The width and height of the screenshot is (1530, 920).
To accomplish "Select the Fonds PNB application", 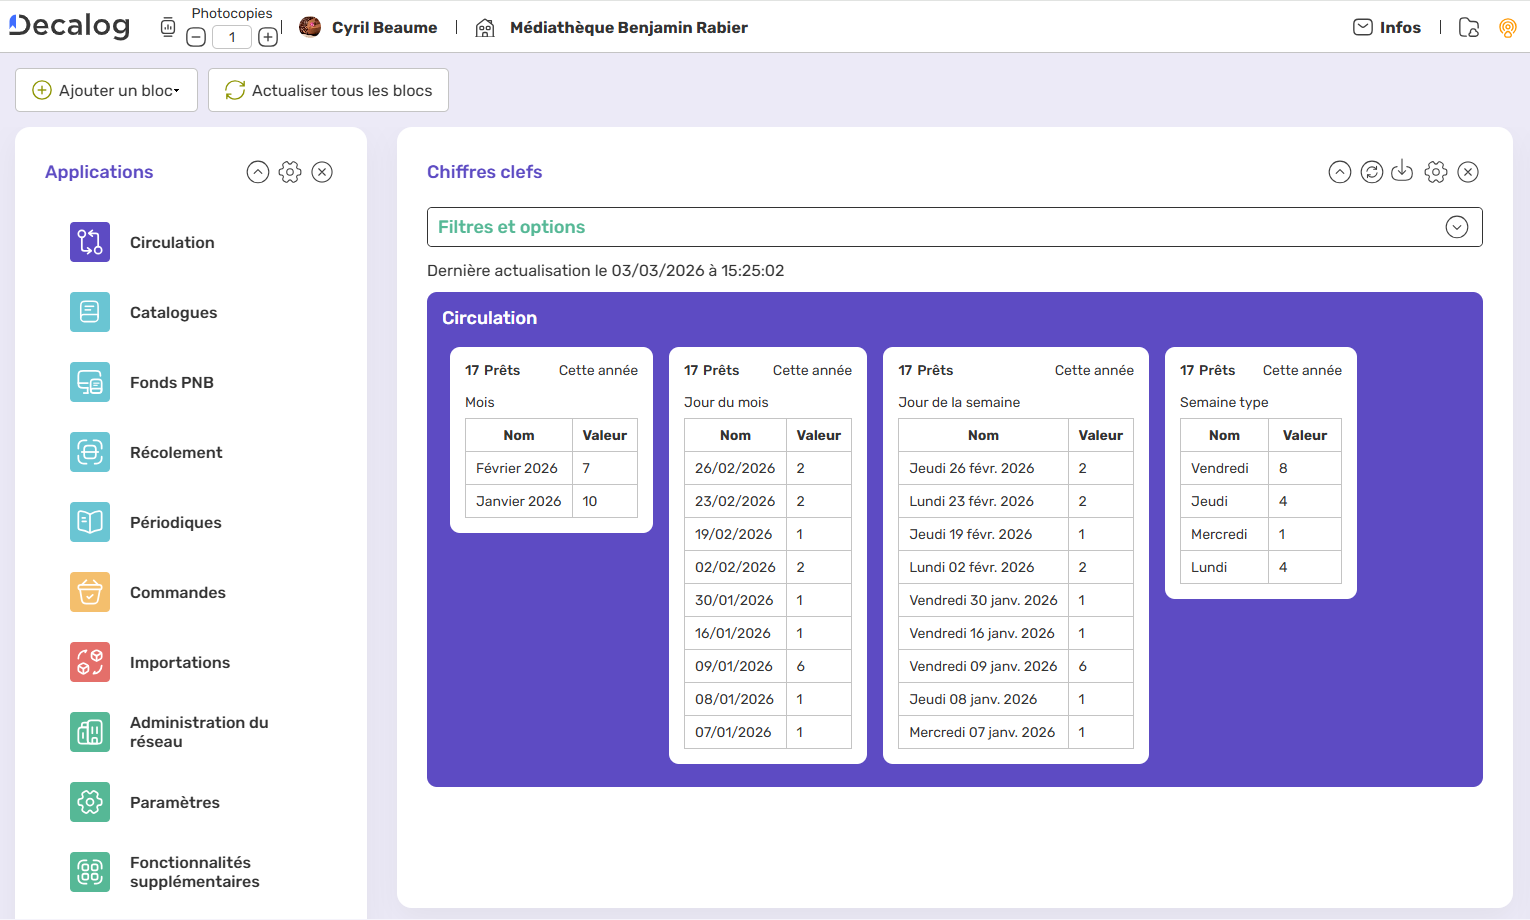I will click(171, 382).
